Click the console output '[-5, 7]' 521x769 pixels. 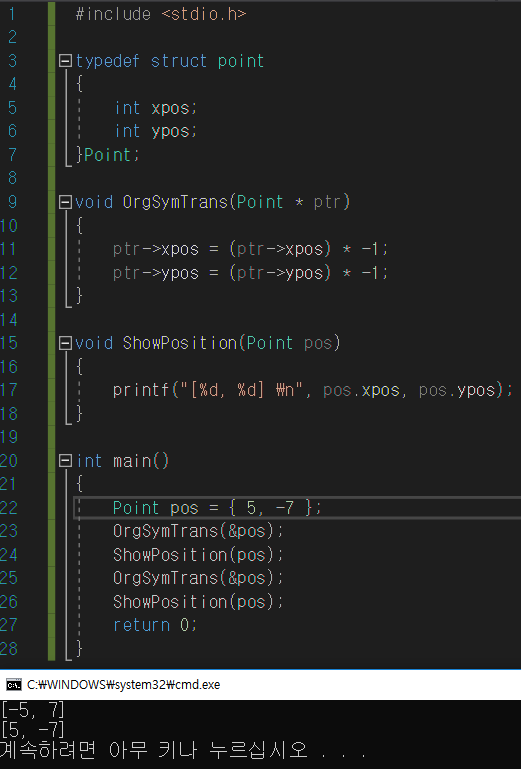pos(33,710)
